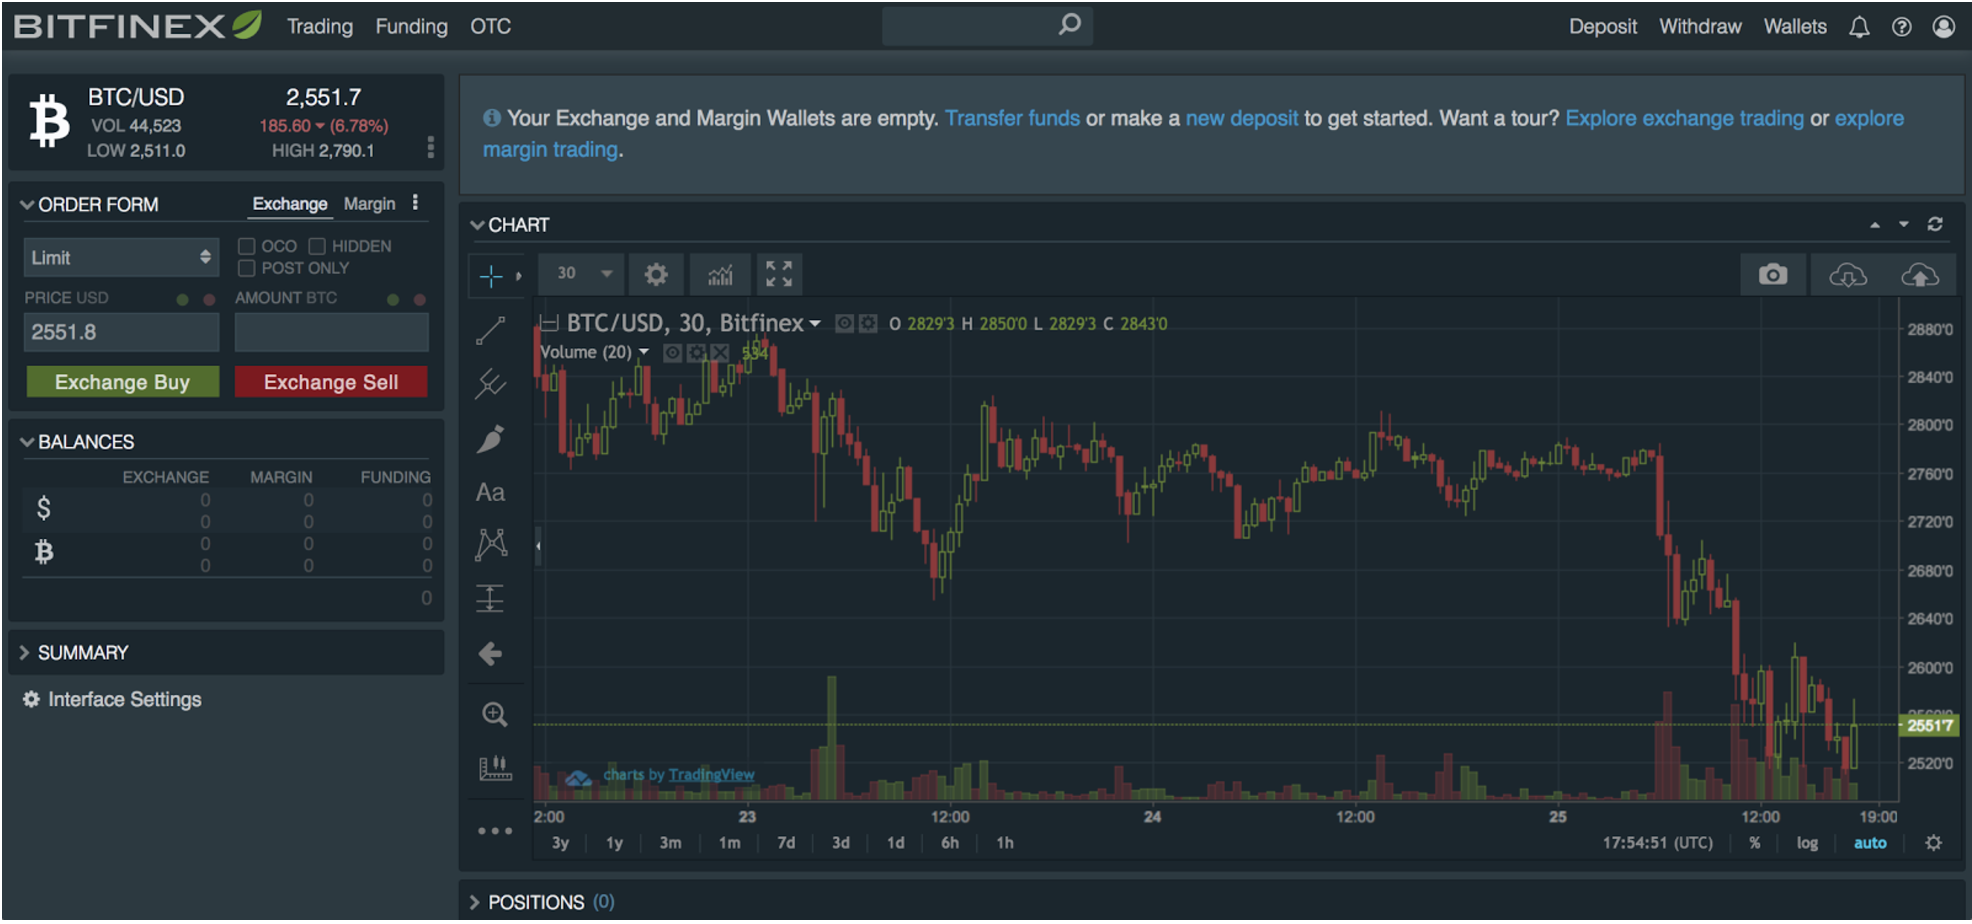Open the new deposit link
The width and height of the screenshot is (1972, 924).
coord(1241,118)
